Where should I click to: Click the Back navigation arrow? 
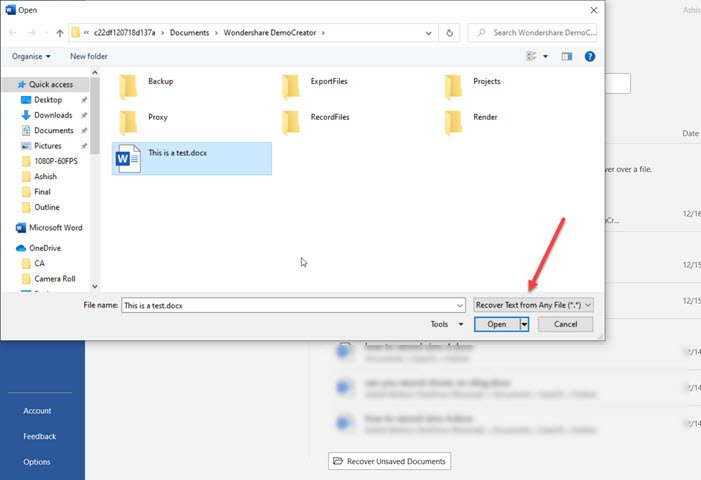pyautogui.click(x=13, y=33)
